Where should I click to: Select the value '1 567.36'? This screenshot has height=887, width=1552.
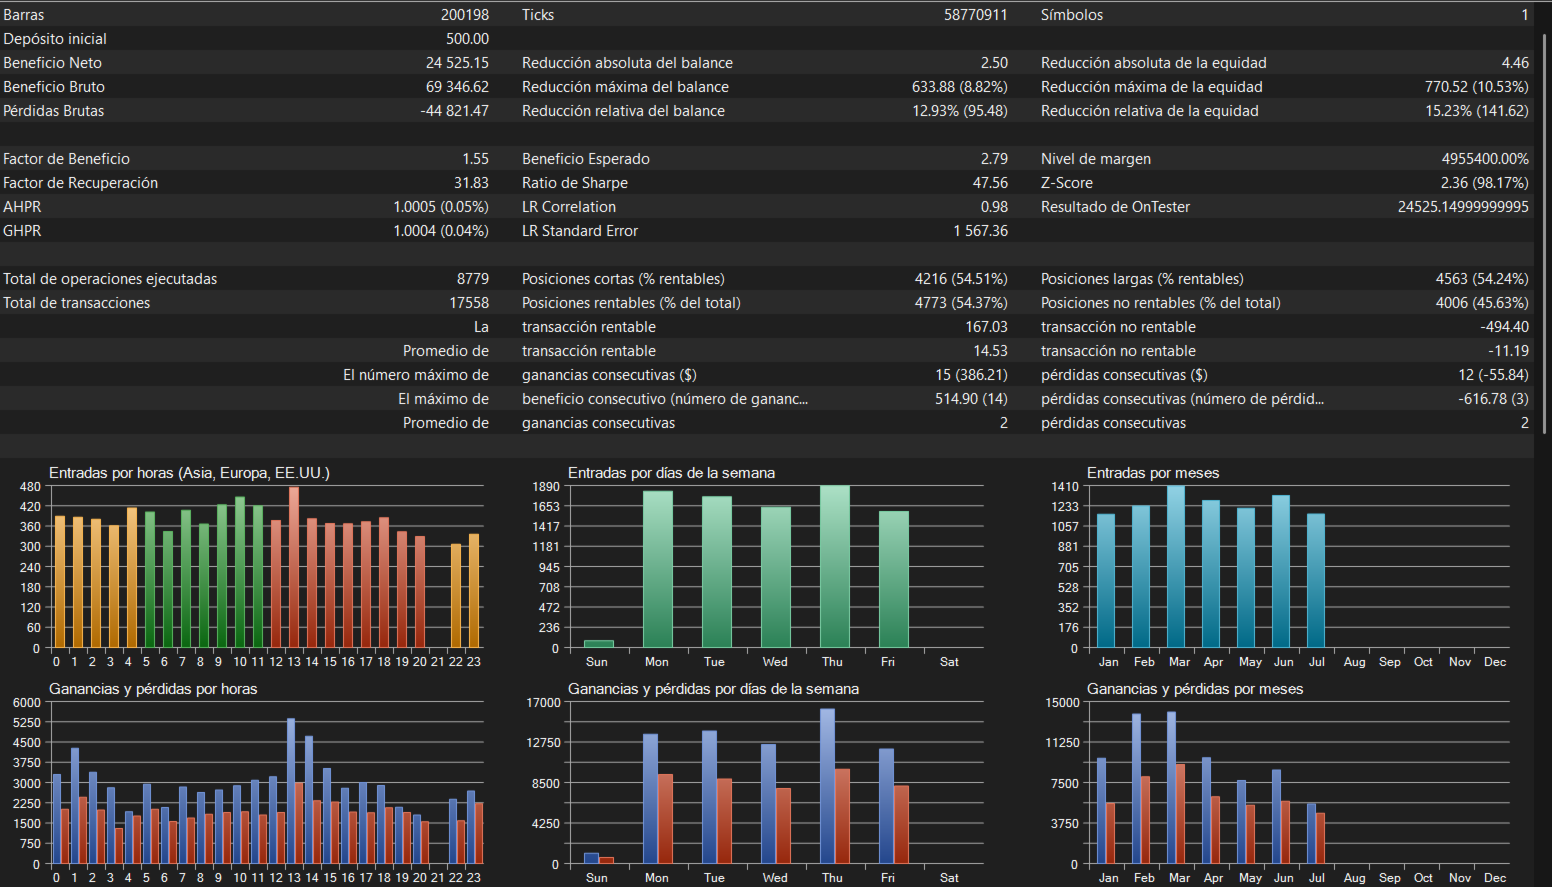coord(981,231)
